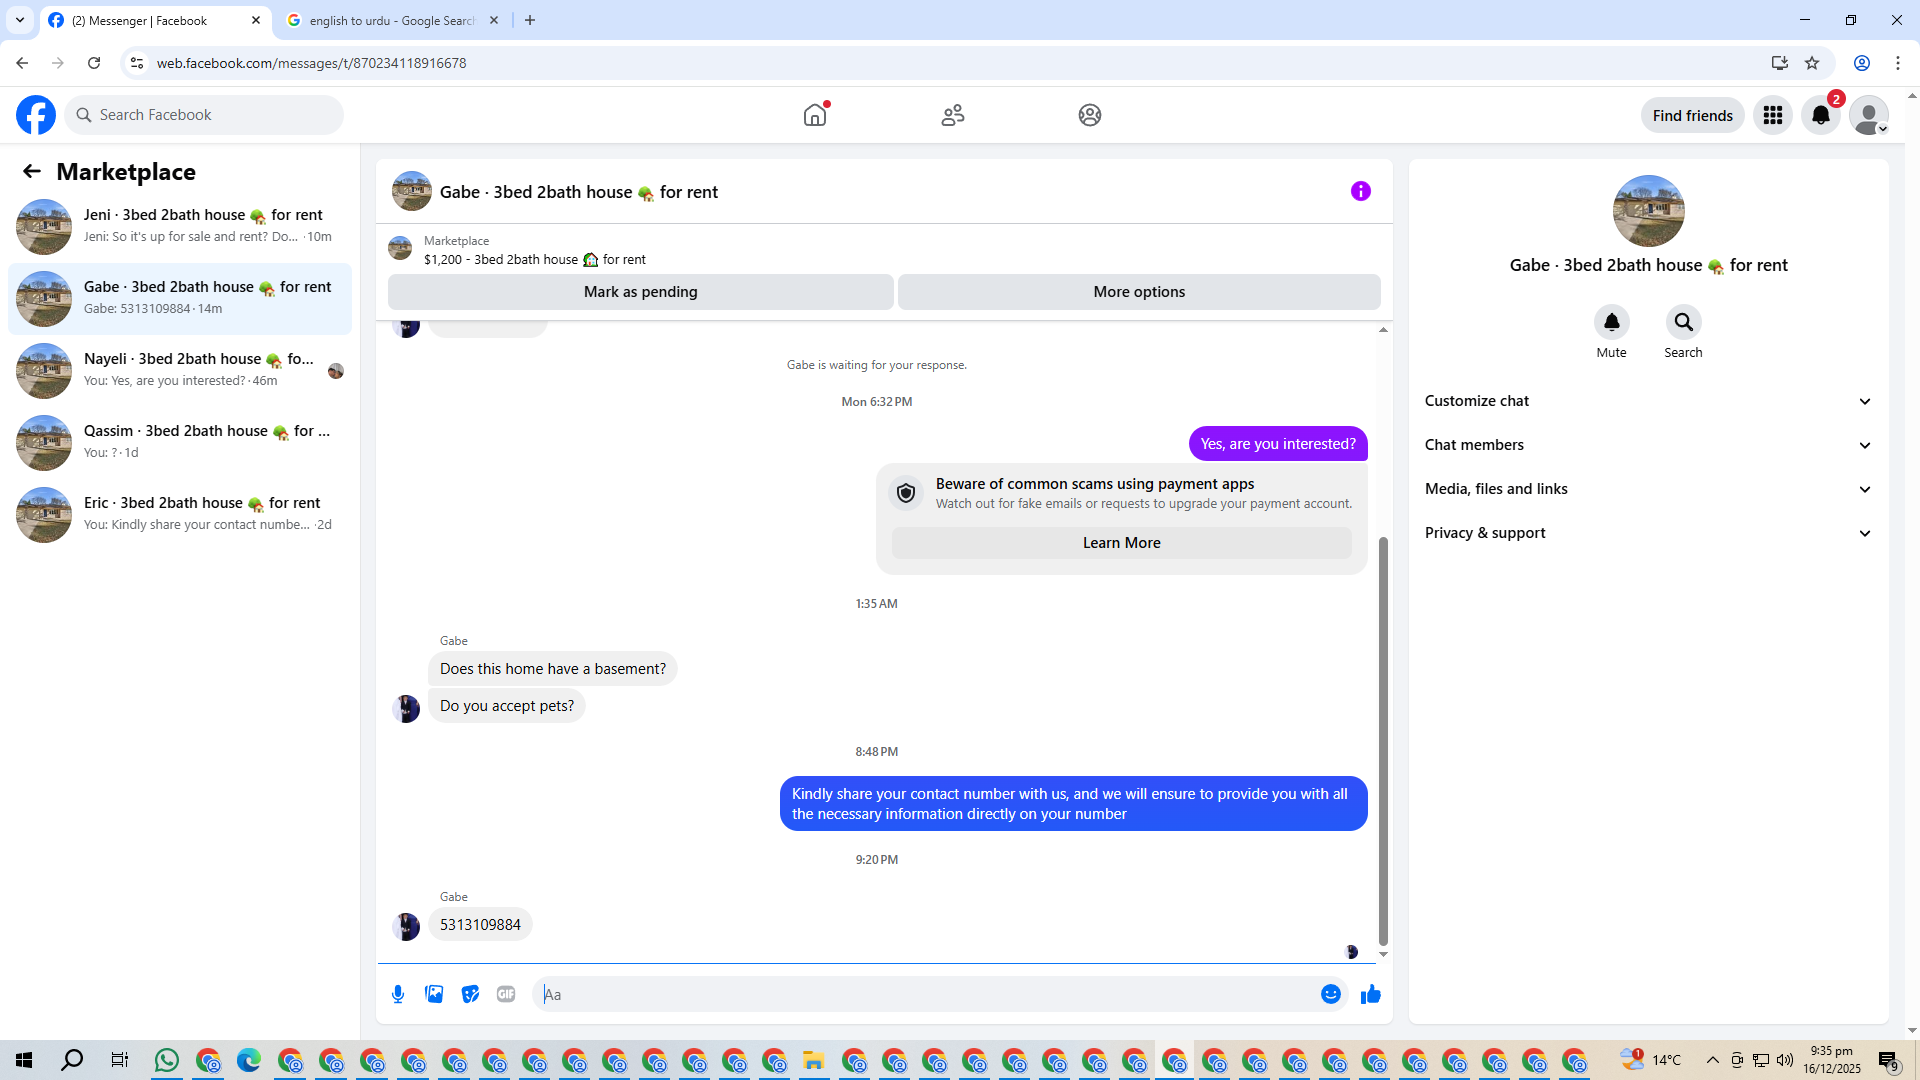Open the emoji picker
The width and height of the screenshot is (1920, 1080).
1331,994
